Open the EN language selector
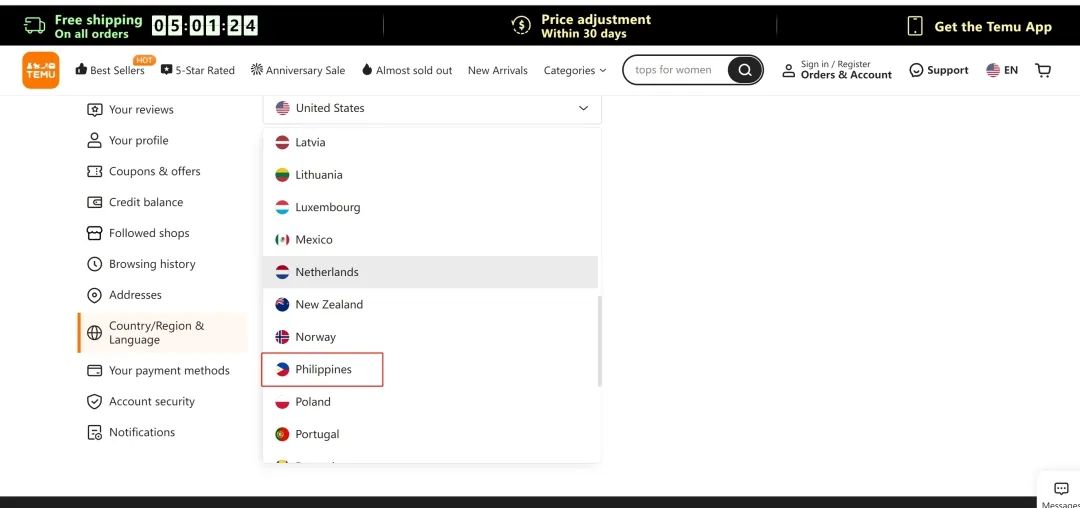This screenshot has width=1080, height=508. (x=1002, y=70)
